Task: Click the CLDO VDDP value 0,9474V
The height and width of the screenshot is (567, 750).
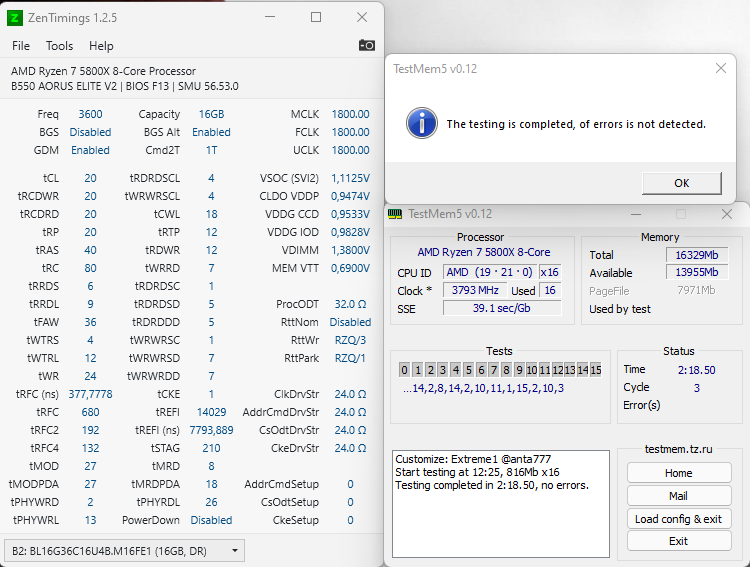Action: click(x=351, y=196)
